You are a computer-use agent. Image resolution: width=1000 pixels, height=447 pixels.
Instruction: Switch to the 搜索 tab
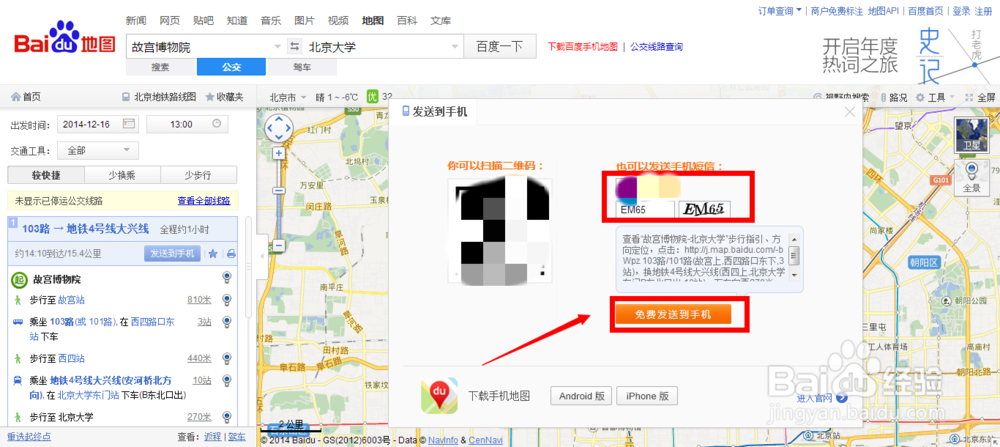[x=161, y=67]
